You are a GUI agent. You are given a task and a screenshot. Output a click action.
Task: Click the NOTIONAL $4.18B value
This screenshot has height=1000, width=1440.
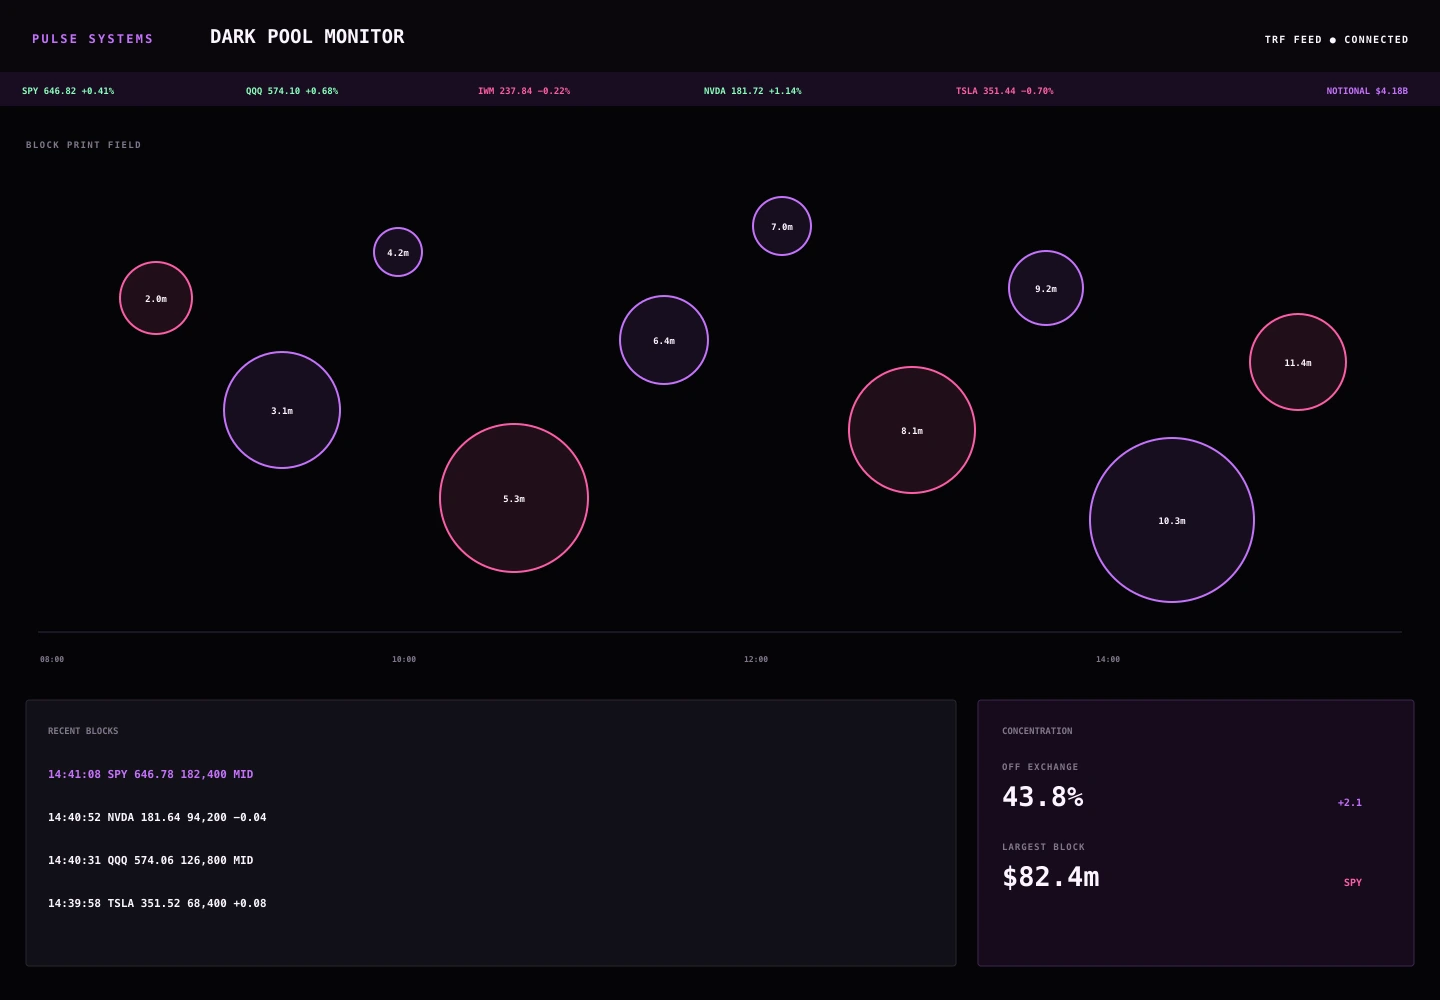point(1367,91)
